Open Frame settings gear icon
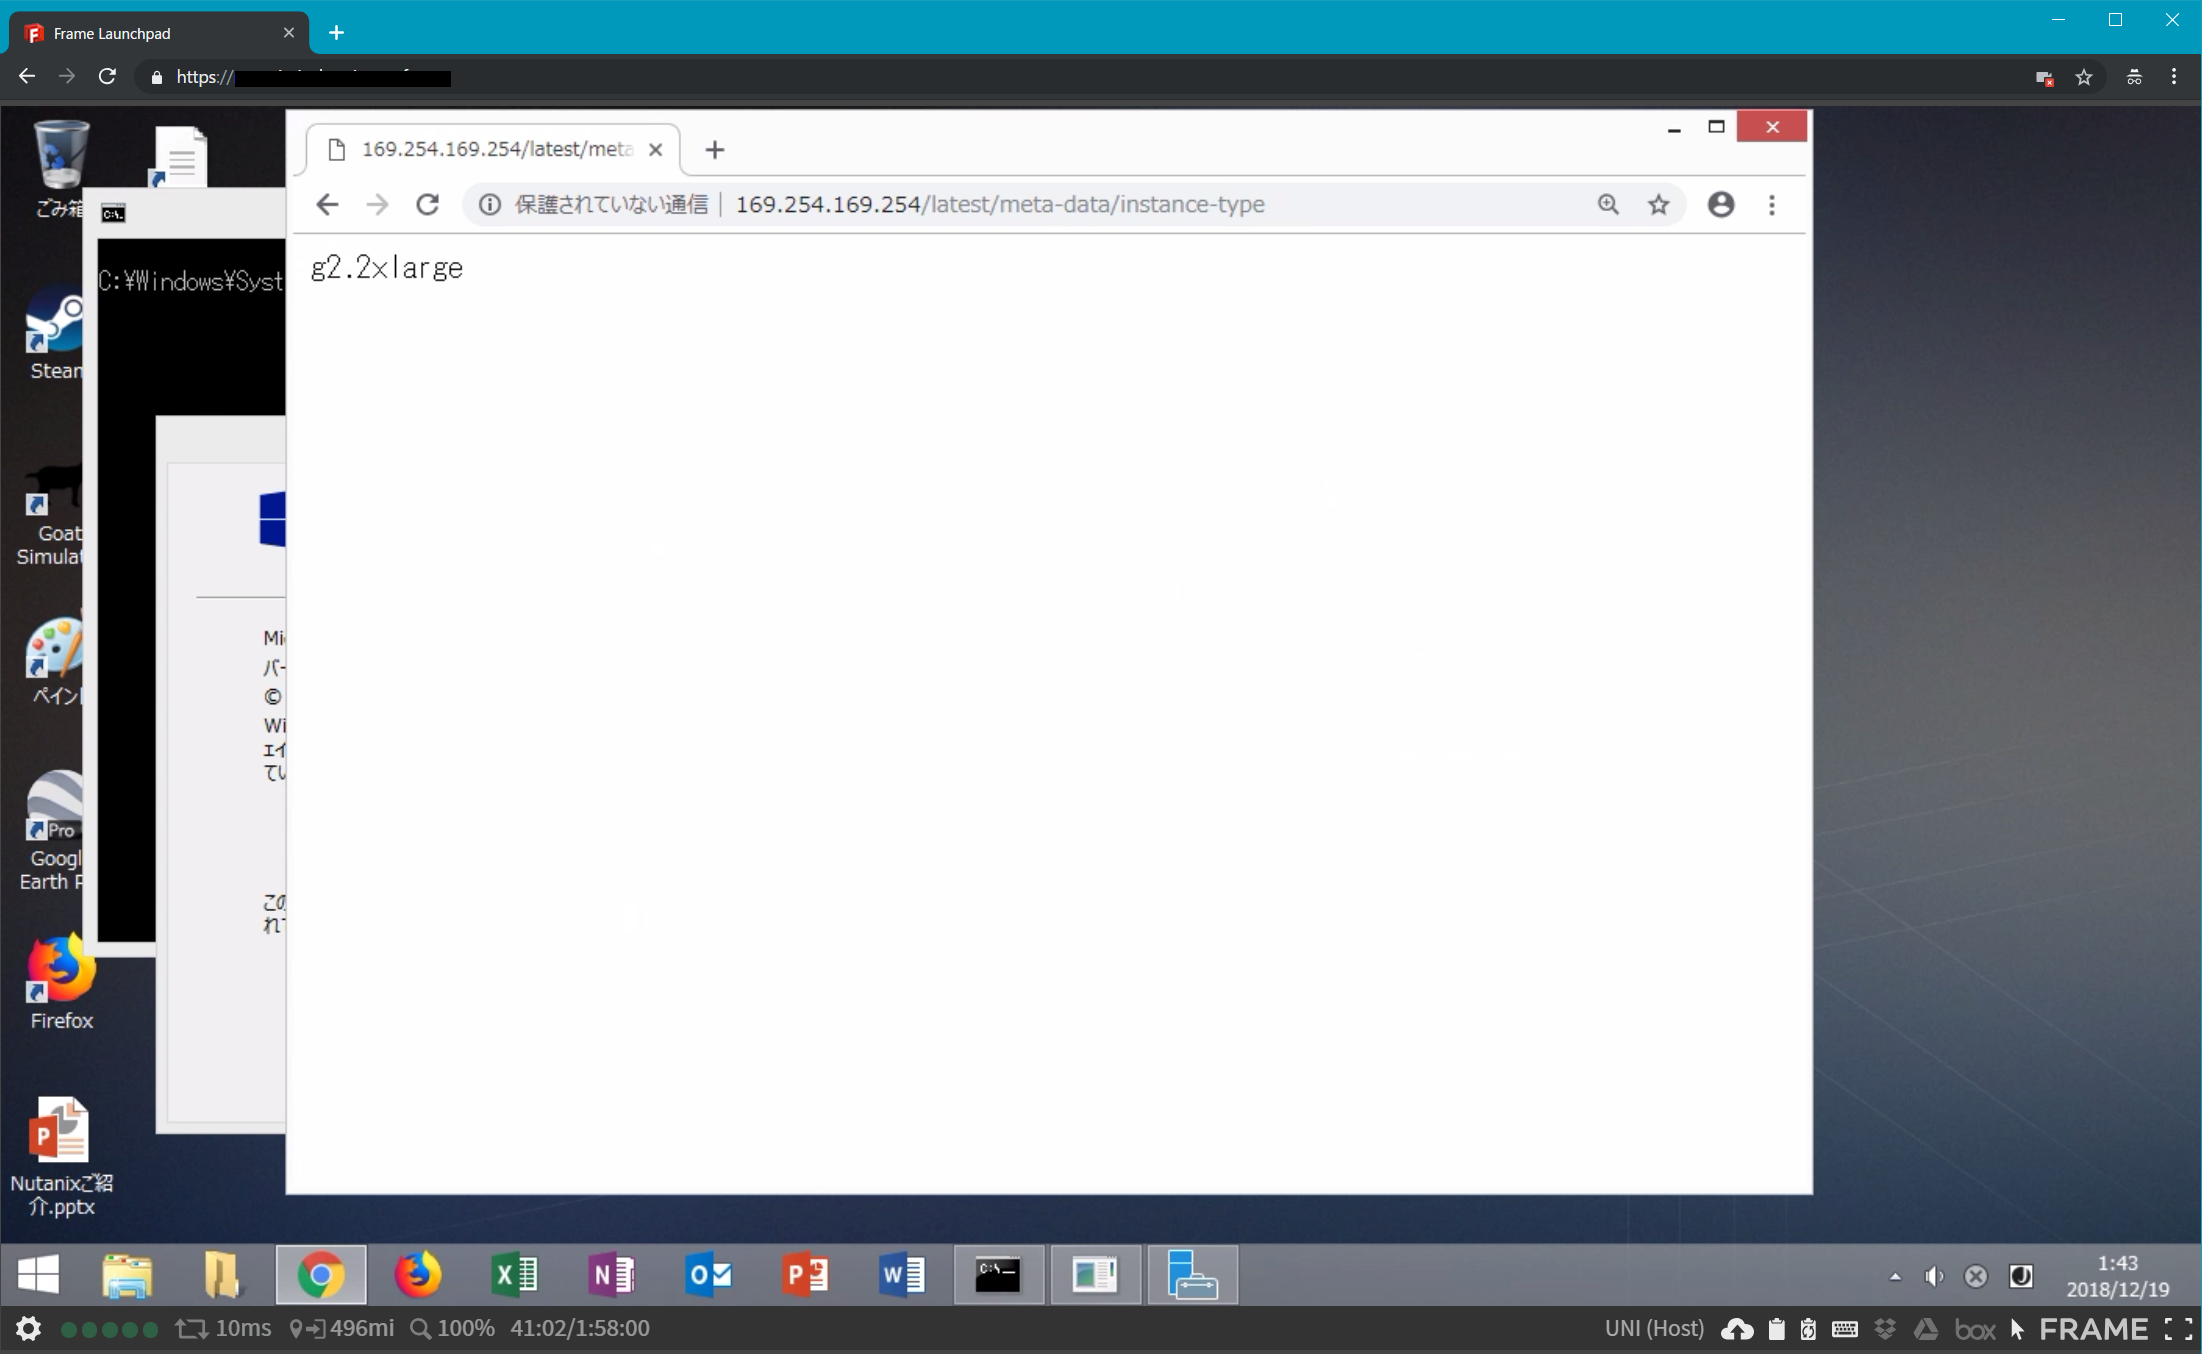The width and height of the screenshot is (2202, 1354). 28,1329
